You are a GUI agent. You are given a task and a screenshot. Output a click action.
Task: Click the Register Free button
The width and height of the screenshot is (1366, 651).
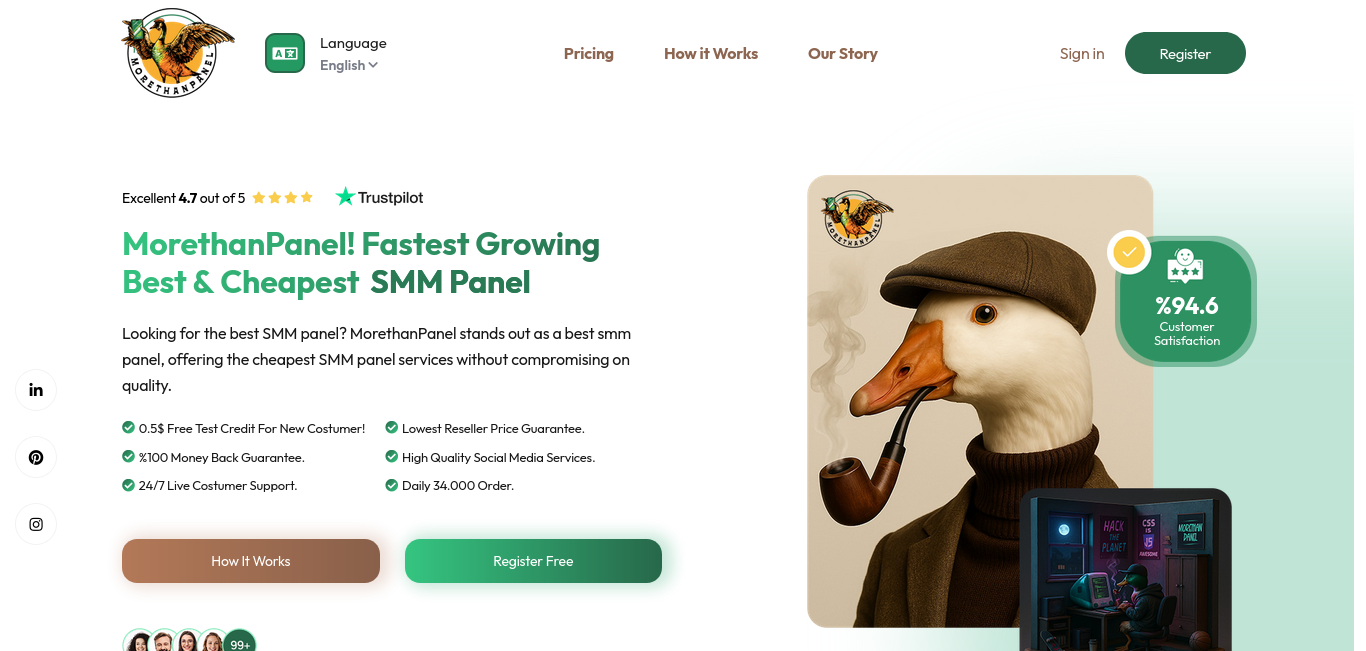533,561
